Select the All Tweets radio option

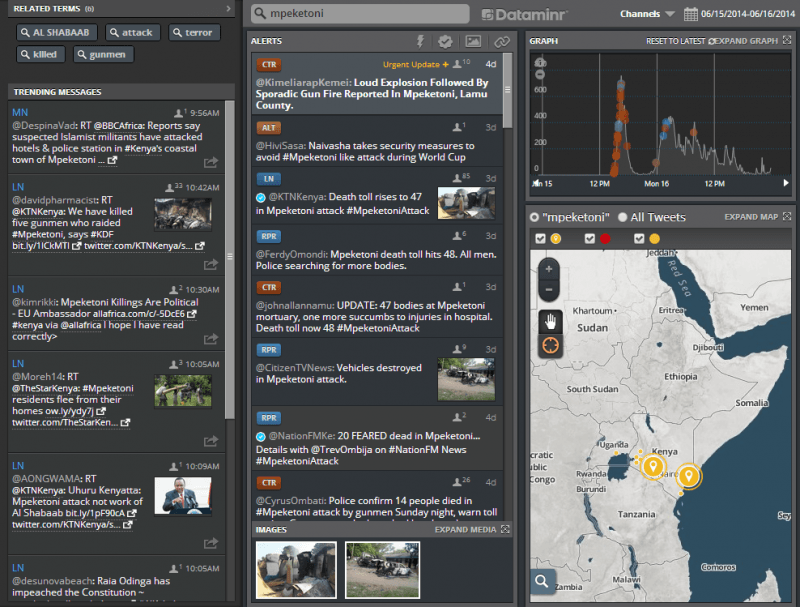click(x=622, y=217)
